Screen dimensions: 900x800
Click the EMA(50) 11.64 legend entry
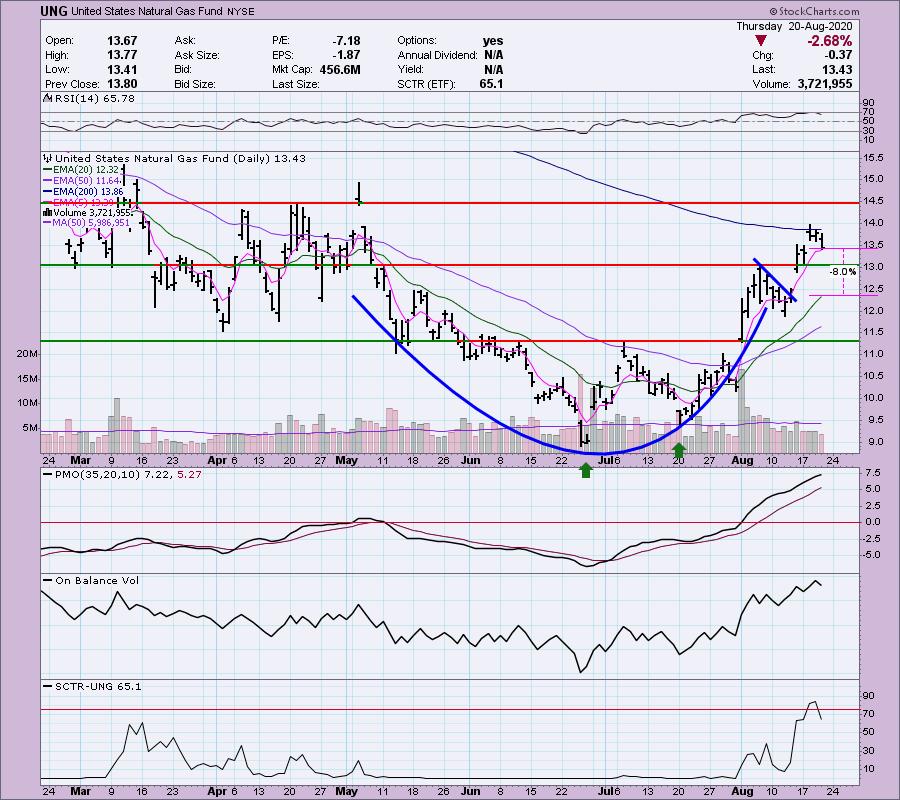pyautogui.click(x=86, y=181)
